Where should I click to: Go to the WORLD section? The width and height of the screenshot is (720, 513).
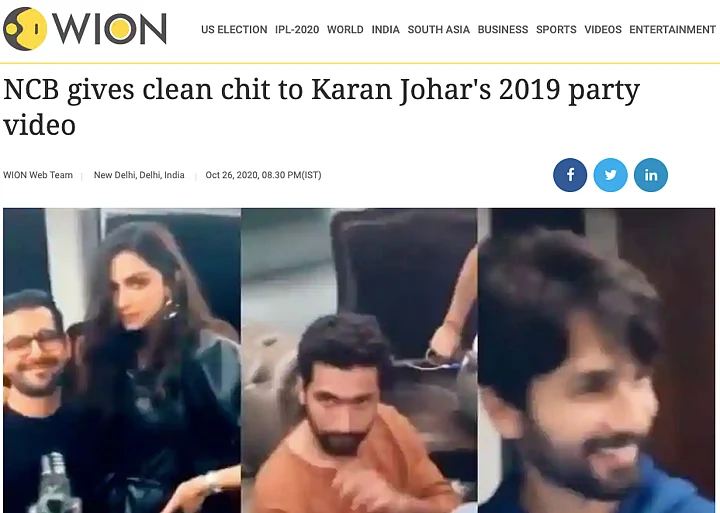[345, 29]
